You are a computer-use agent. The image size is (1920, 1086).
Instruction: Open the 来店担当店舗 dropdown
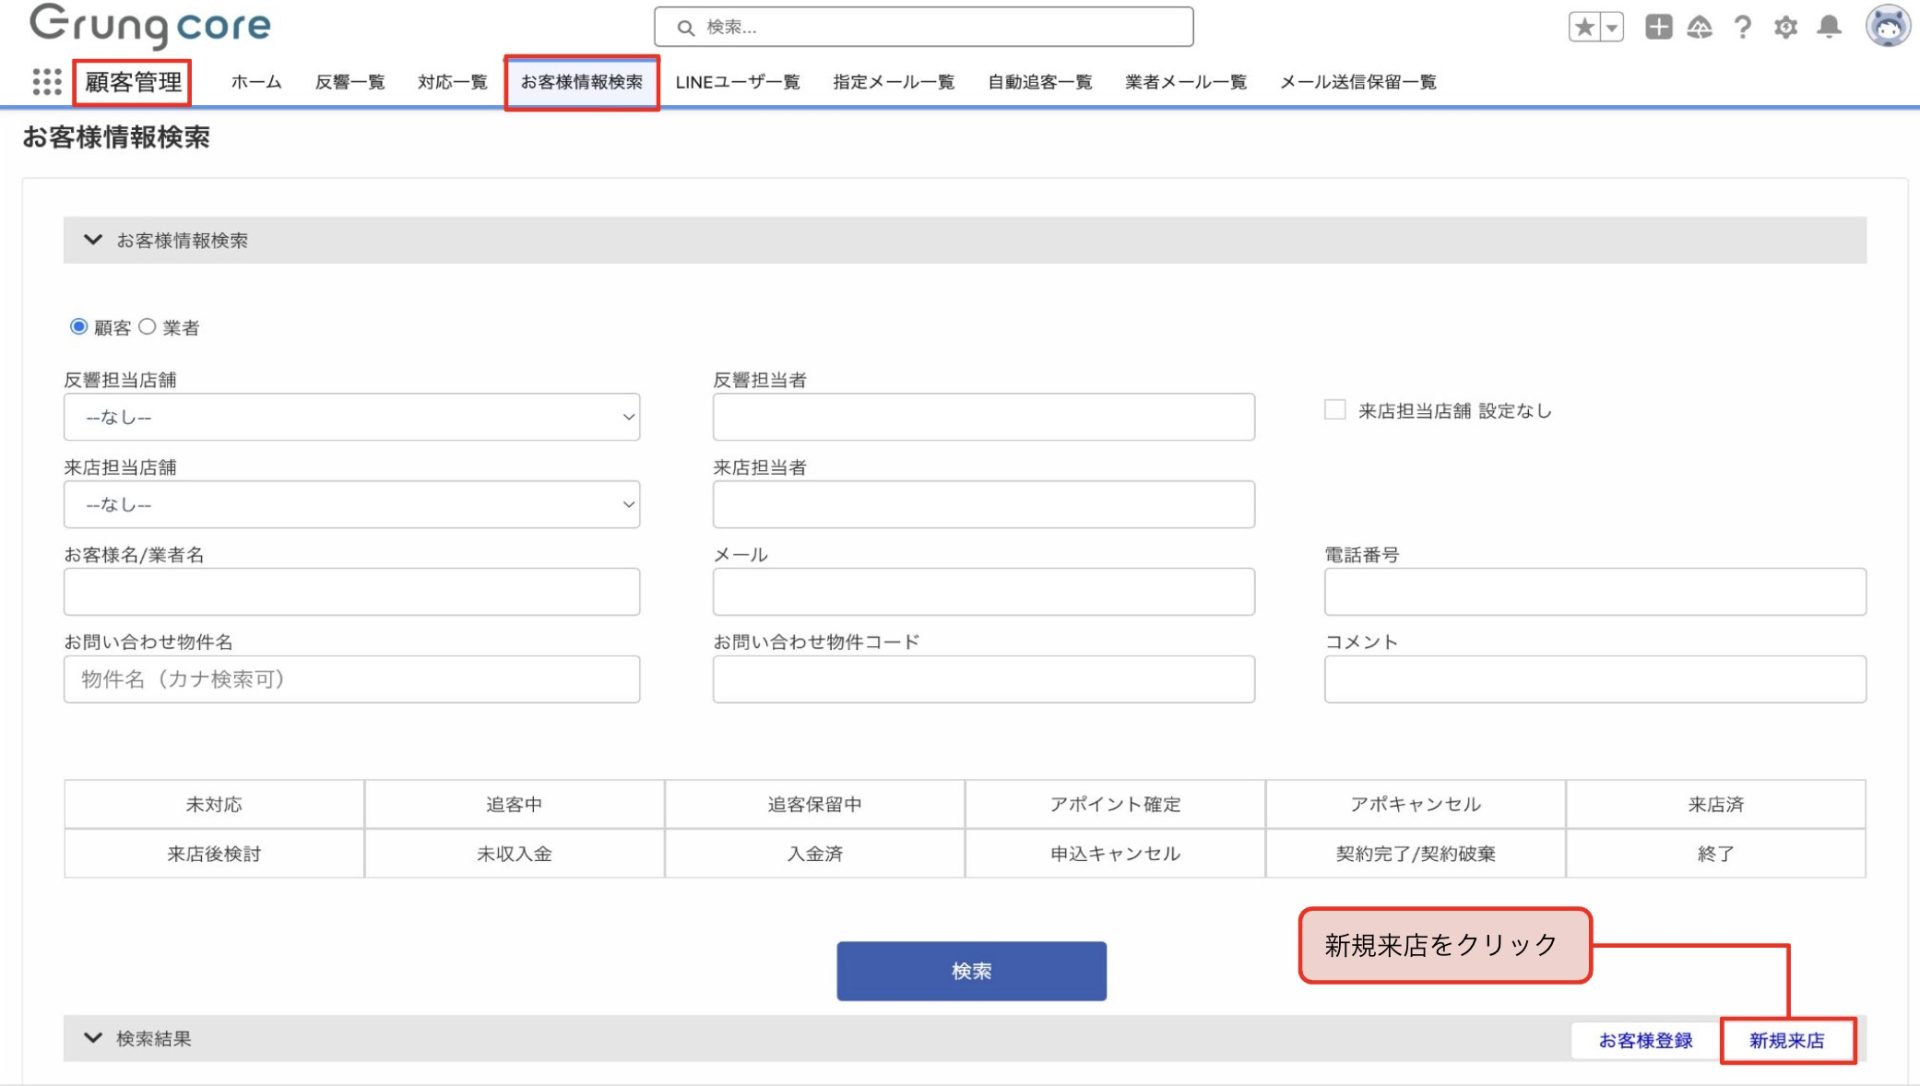pos(351,505)
